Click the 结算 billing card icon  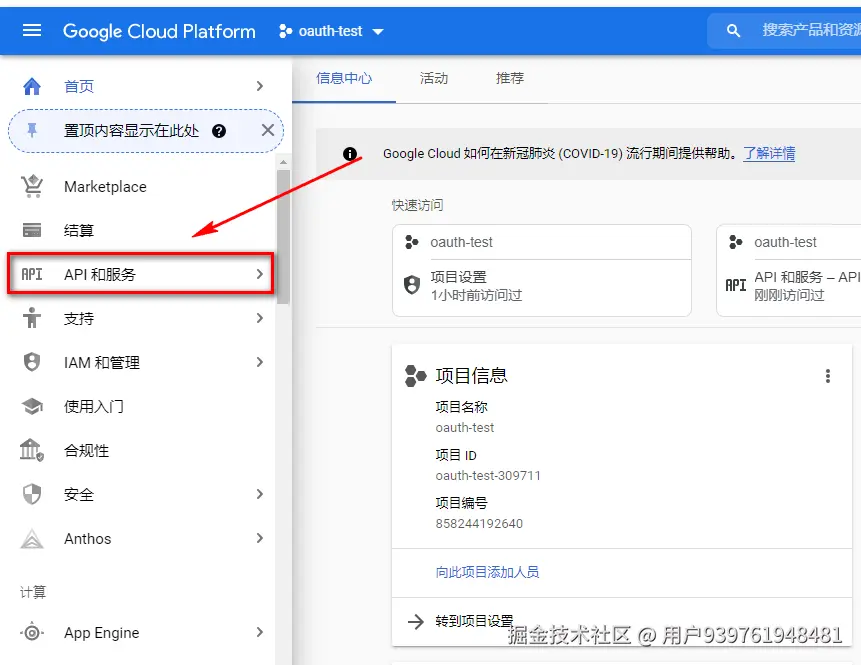(x=32, y=230)
